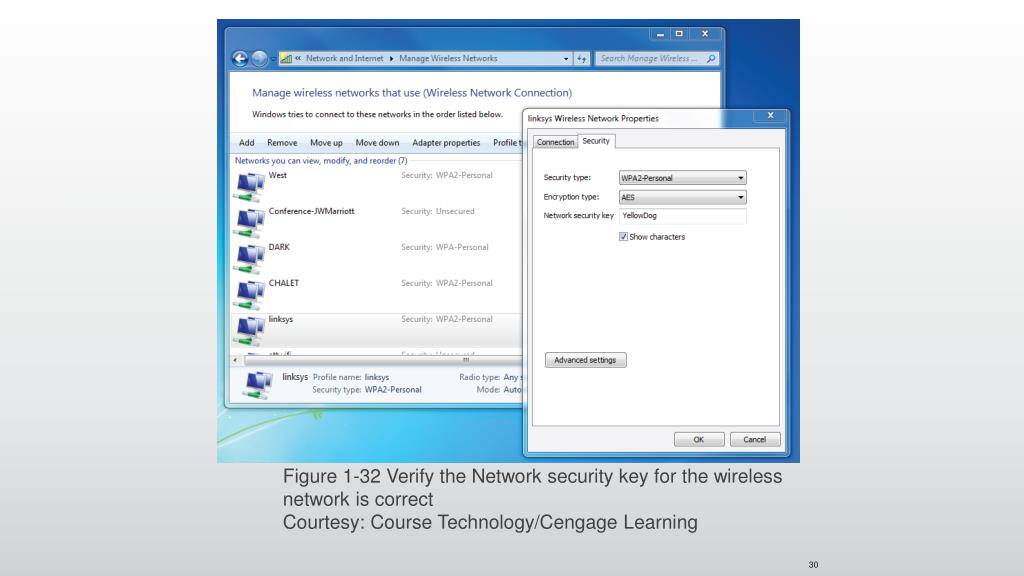
Task: Select the DARK network icon
Action: pyautogui.click(x=249, y=259)
